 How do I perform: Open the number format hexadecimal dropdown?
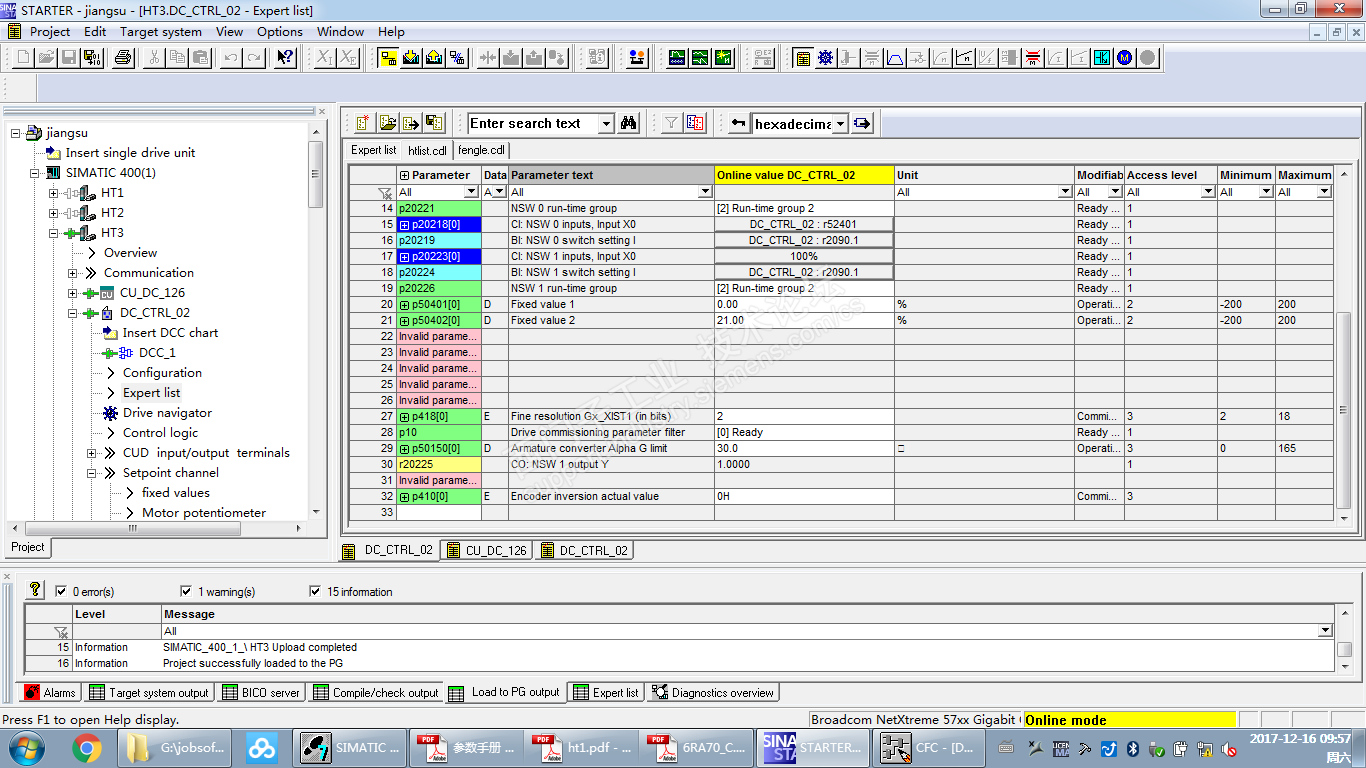[840, 124]
